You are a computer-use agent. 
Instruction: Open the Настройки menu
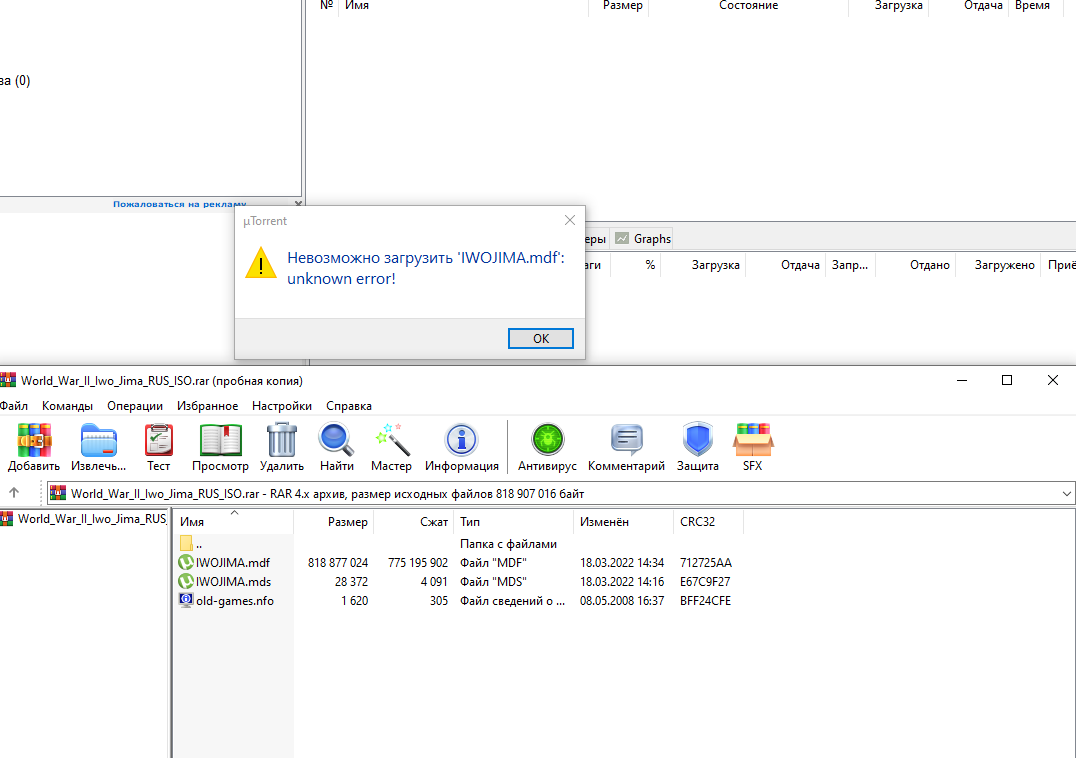(x=281, y=405)
